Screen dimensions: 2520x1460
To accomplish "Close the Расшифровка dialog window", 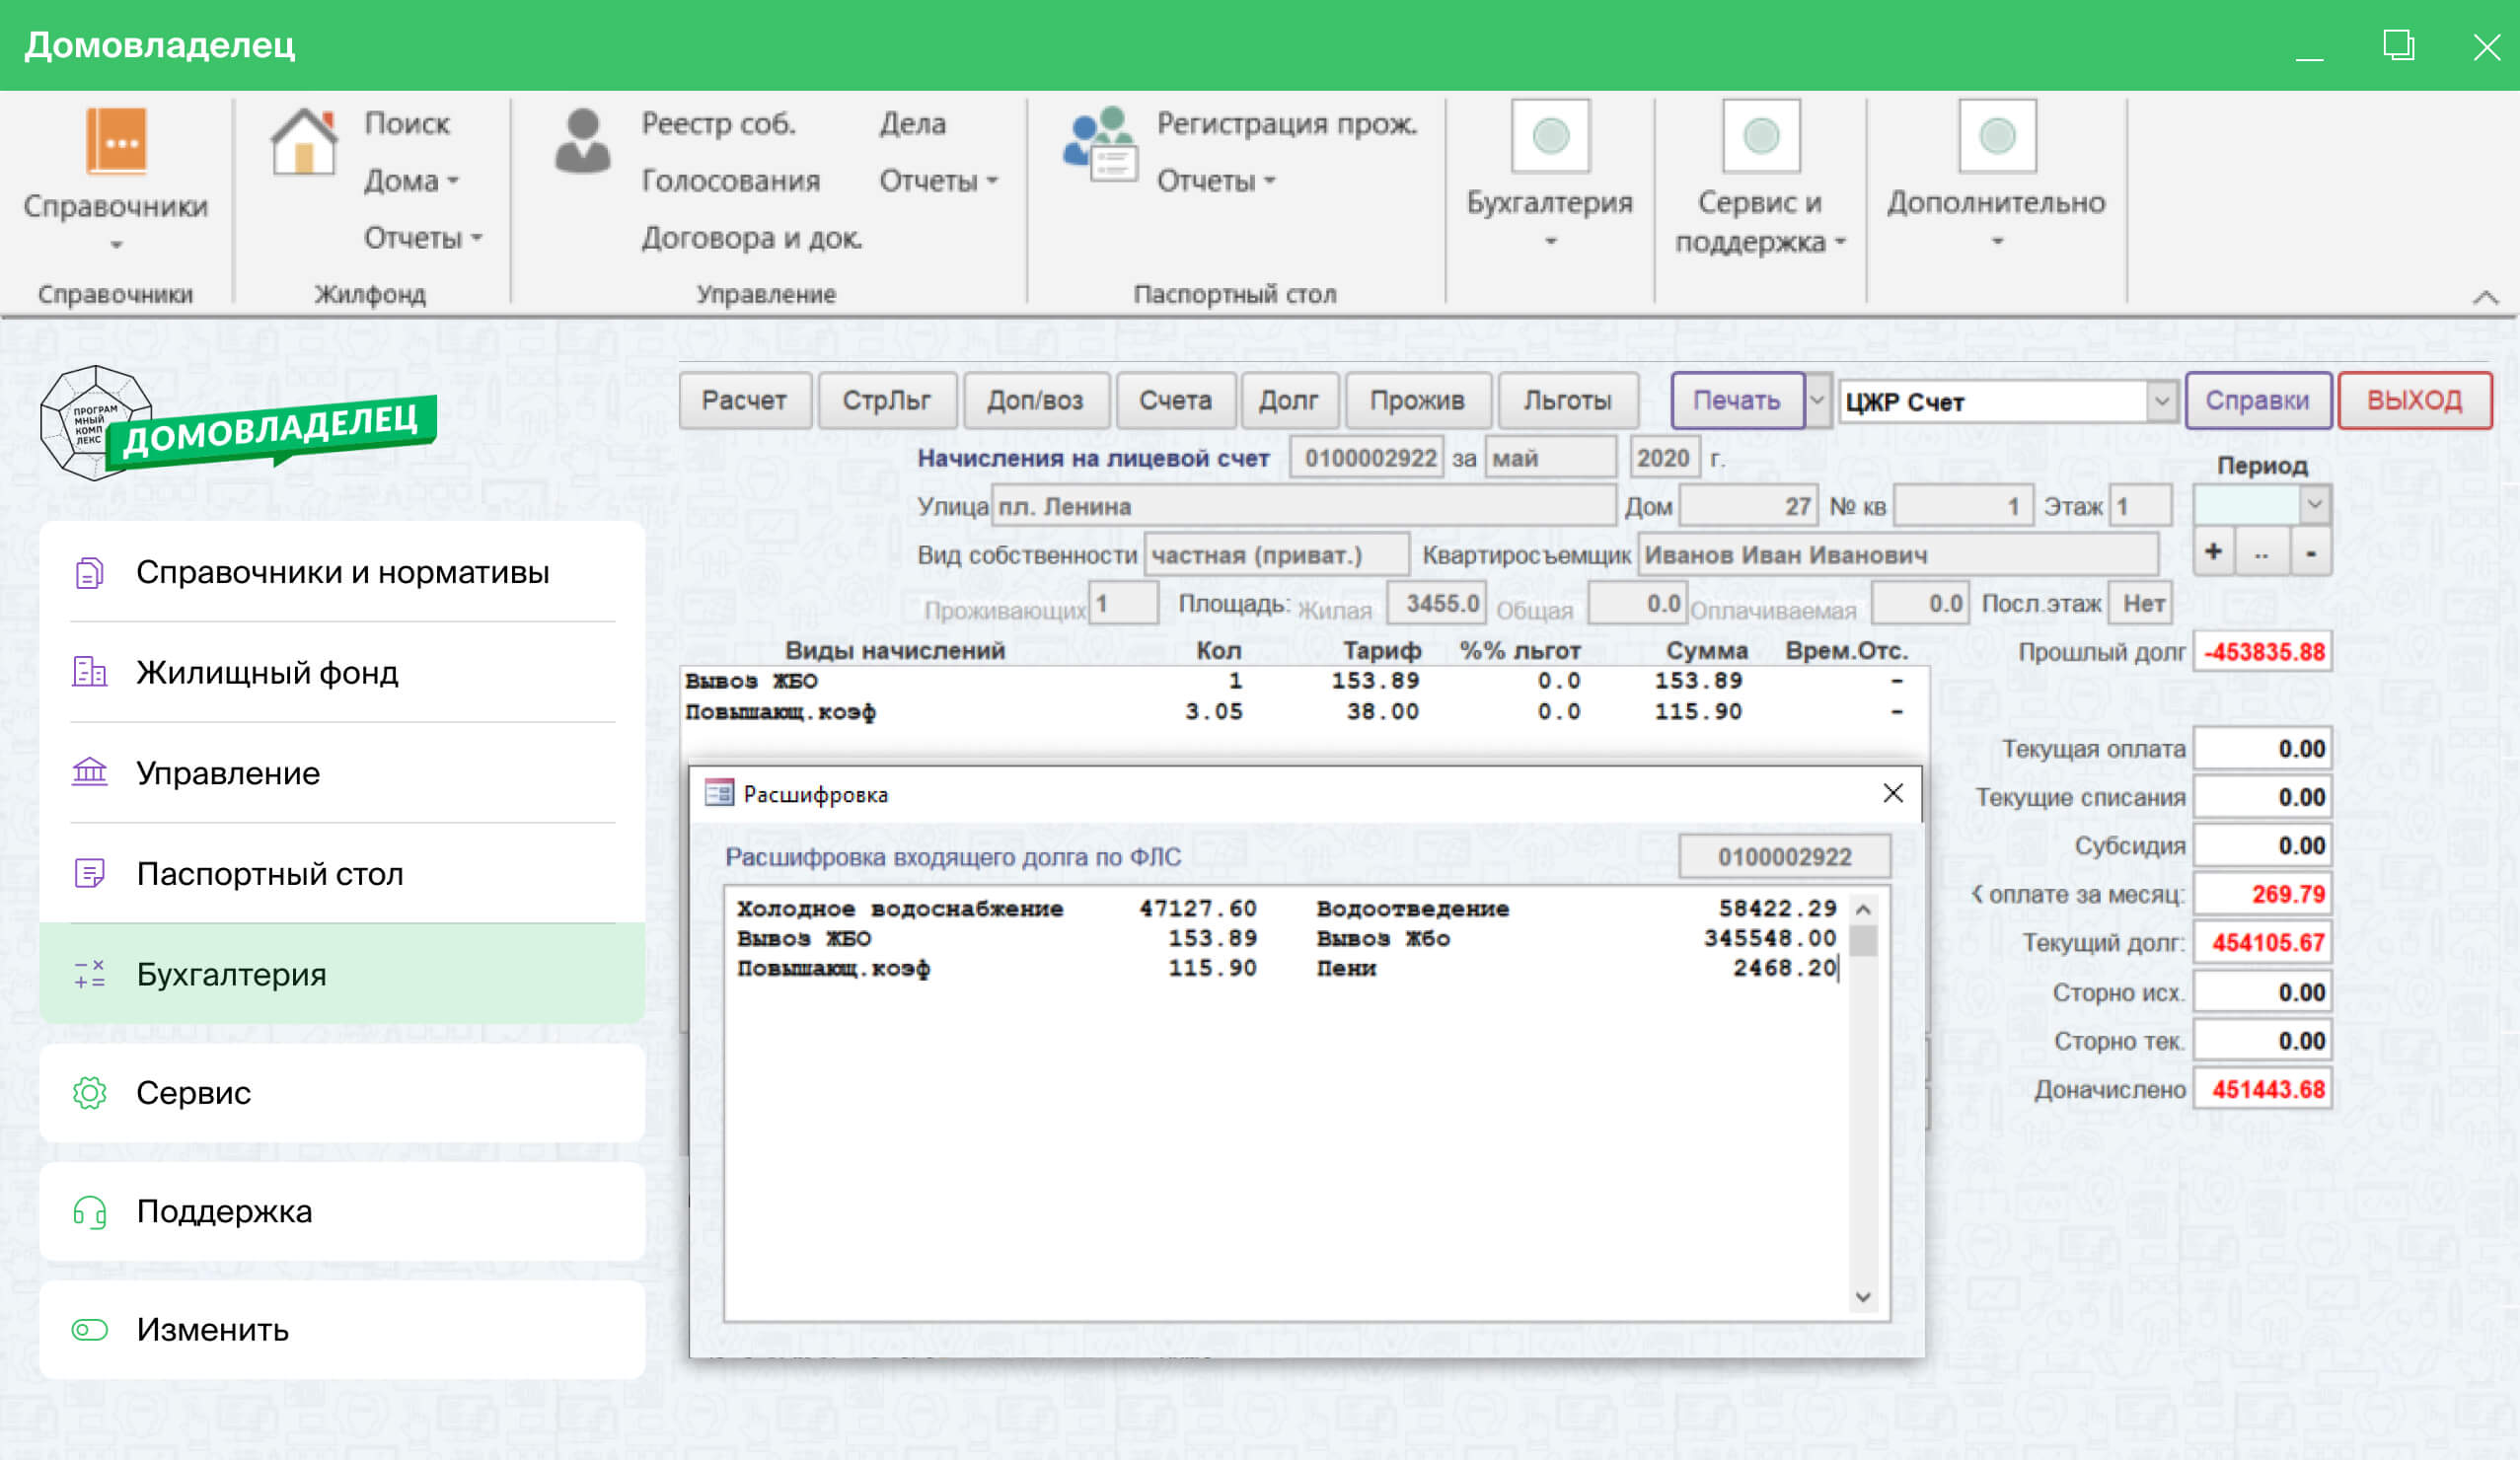I will pos(1892,794).
